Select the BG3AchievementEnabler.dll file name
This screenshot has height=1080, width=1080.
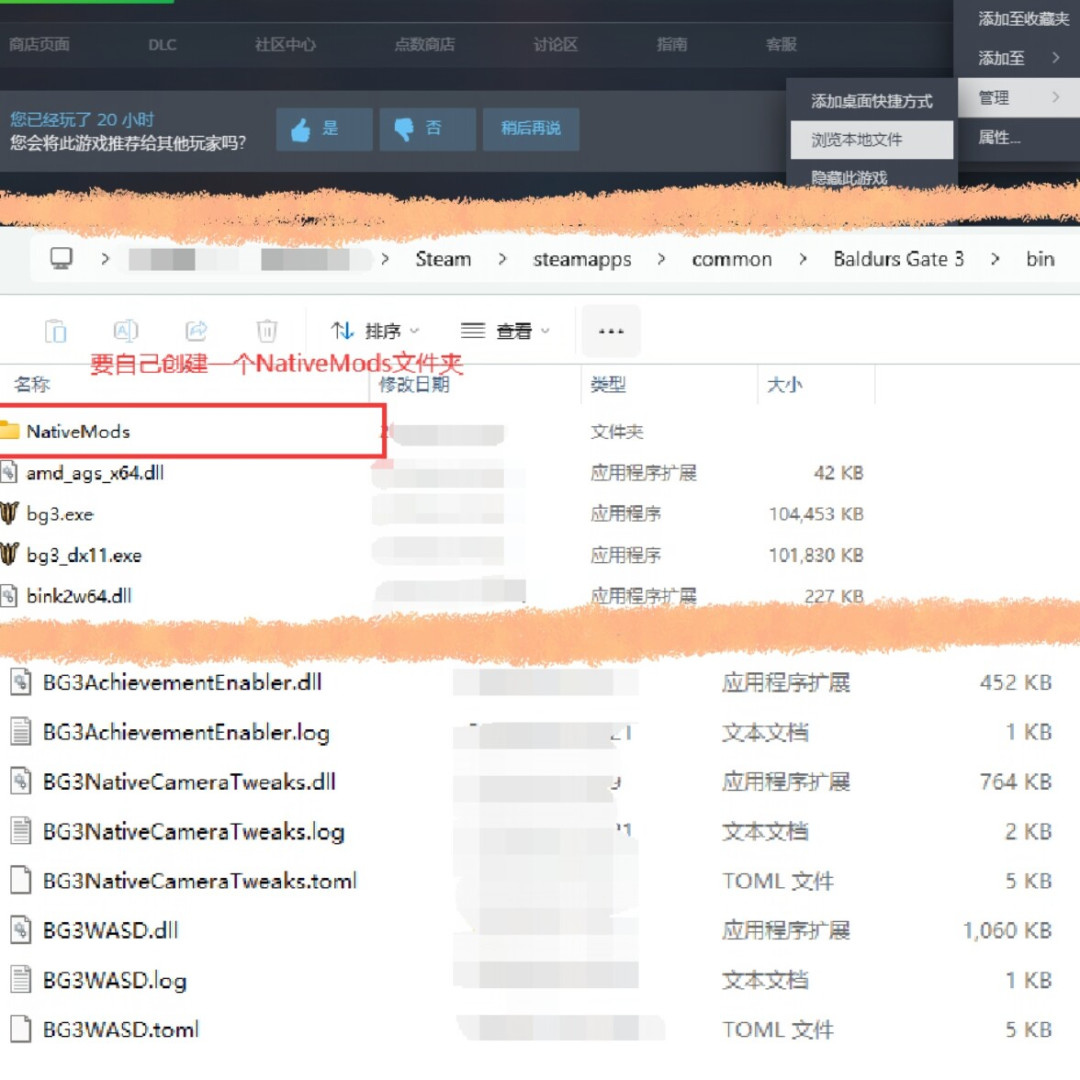182,683
